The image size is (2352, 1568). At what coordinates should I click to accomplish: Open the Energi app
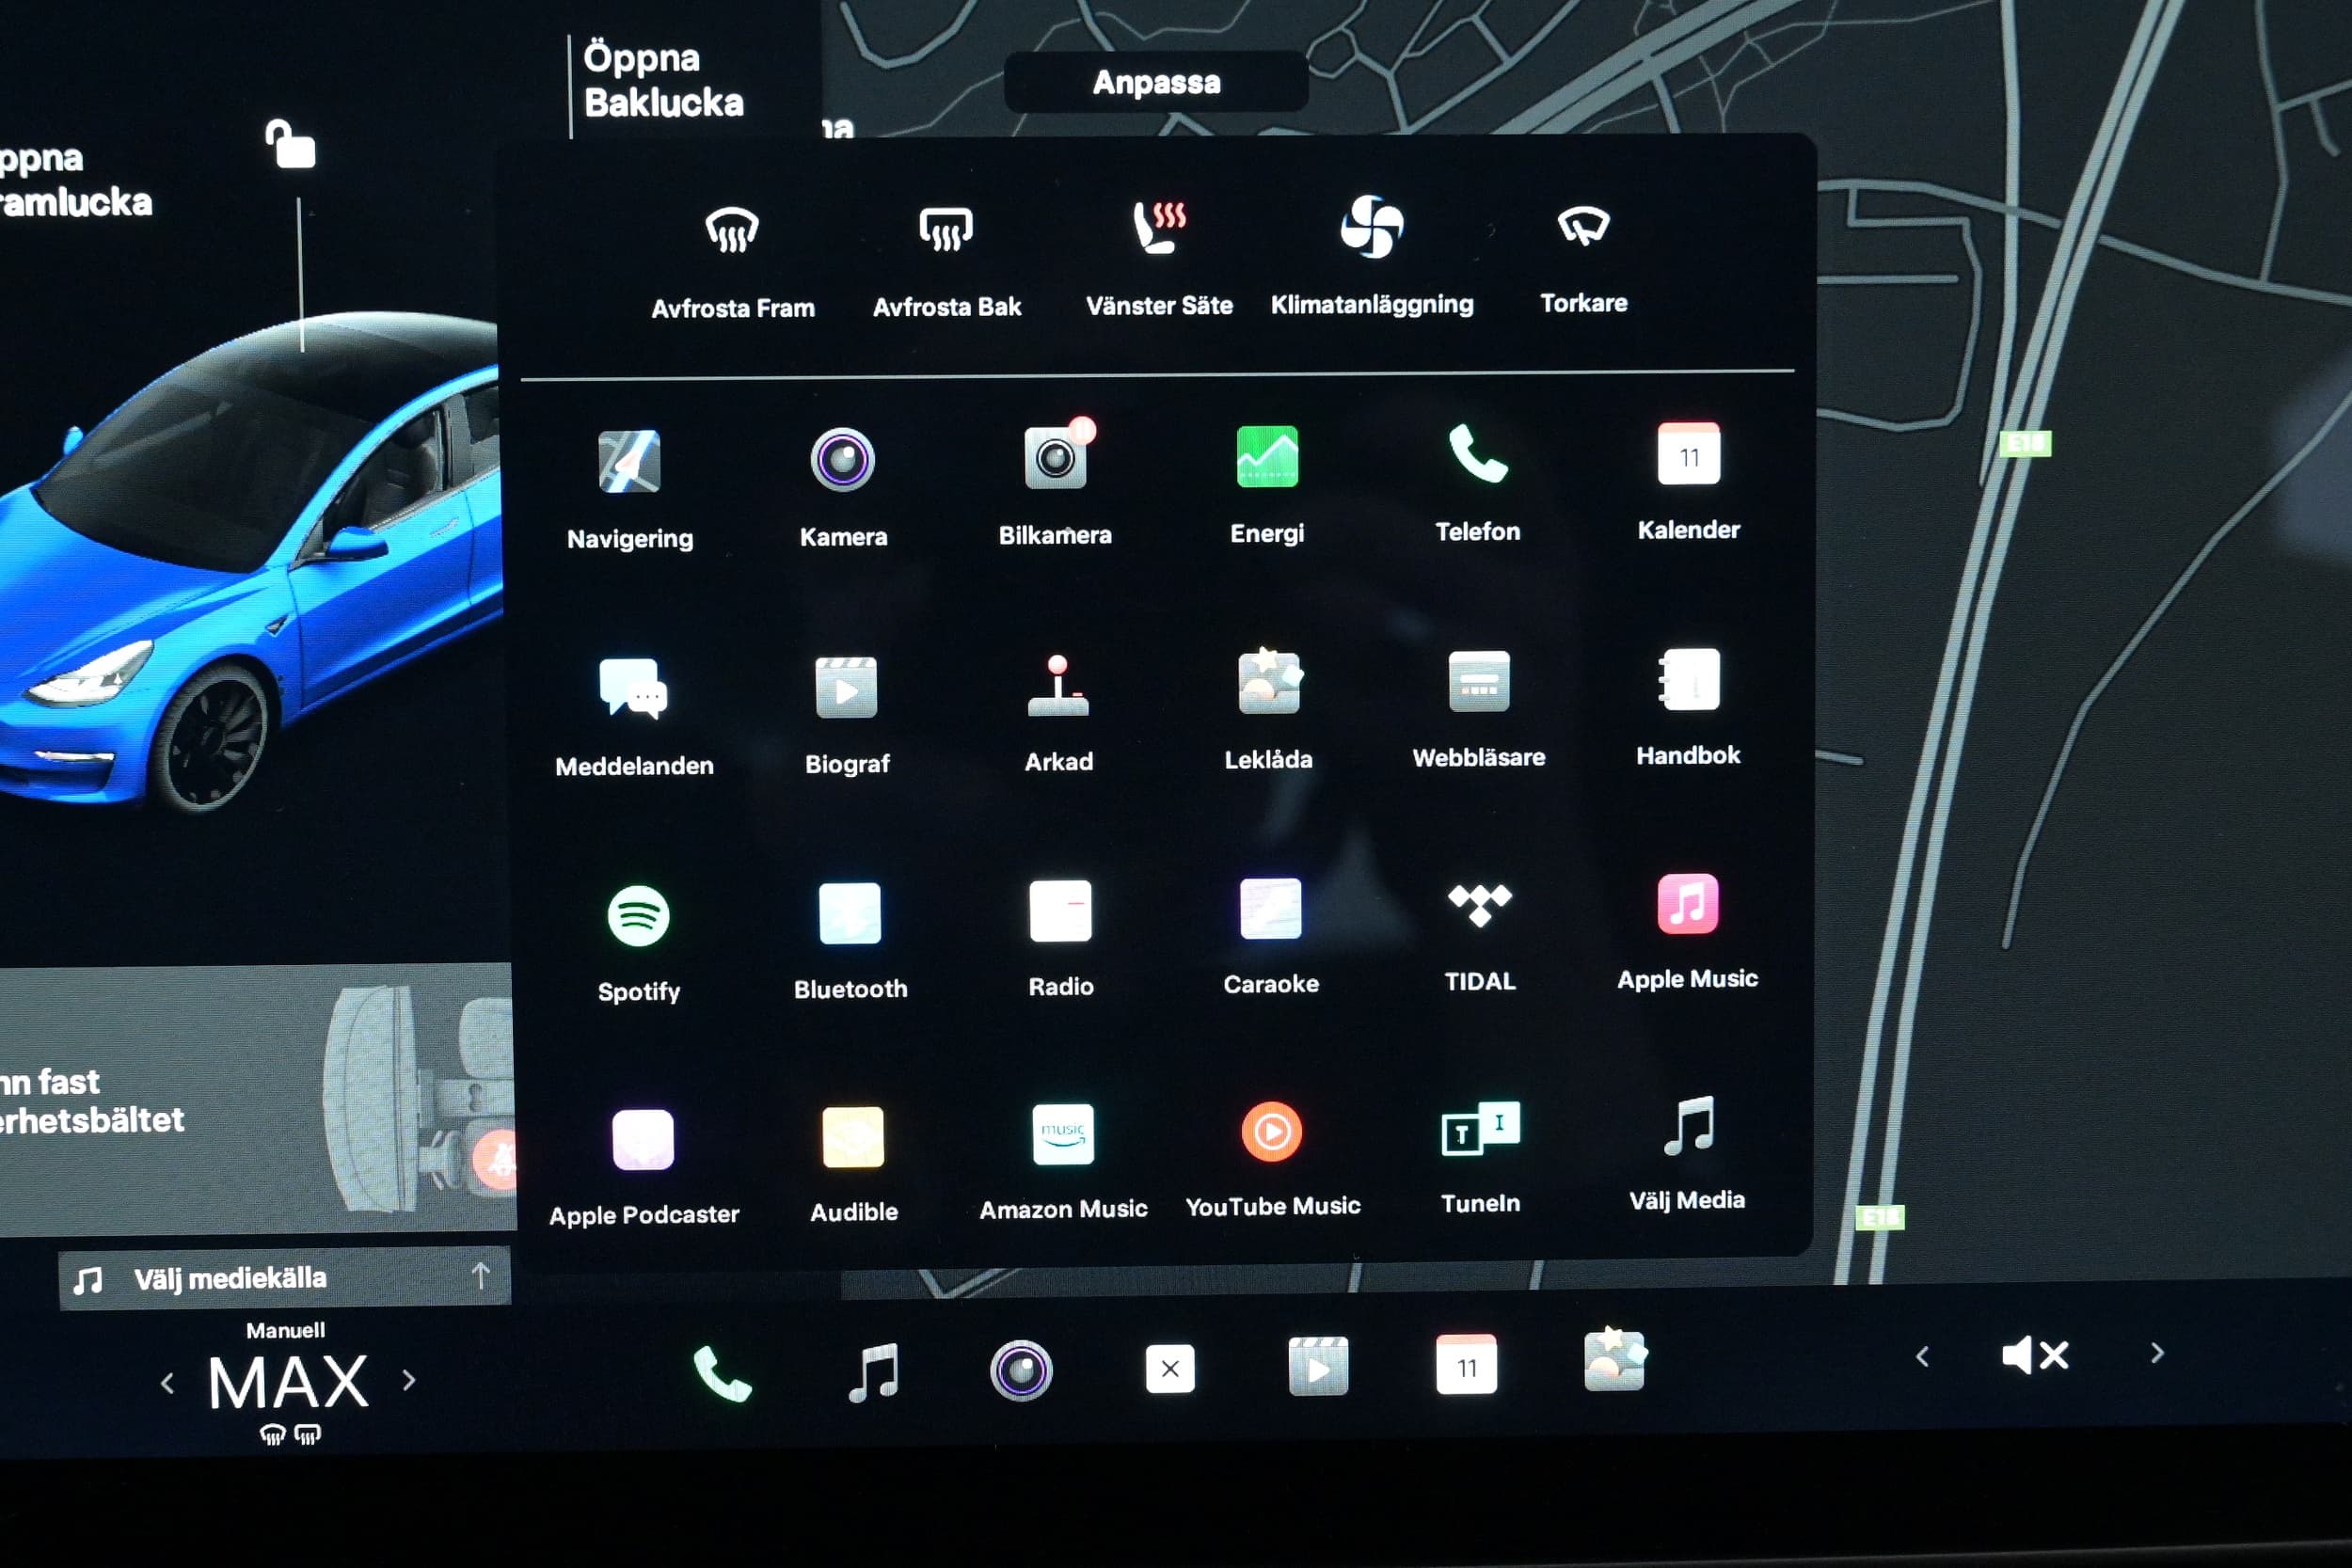point(1267,484)
